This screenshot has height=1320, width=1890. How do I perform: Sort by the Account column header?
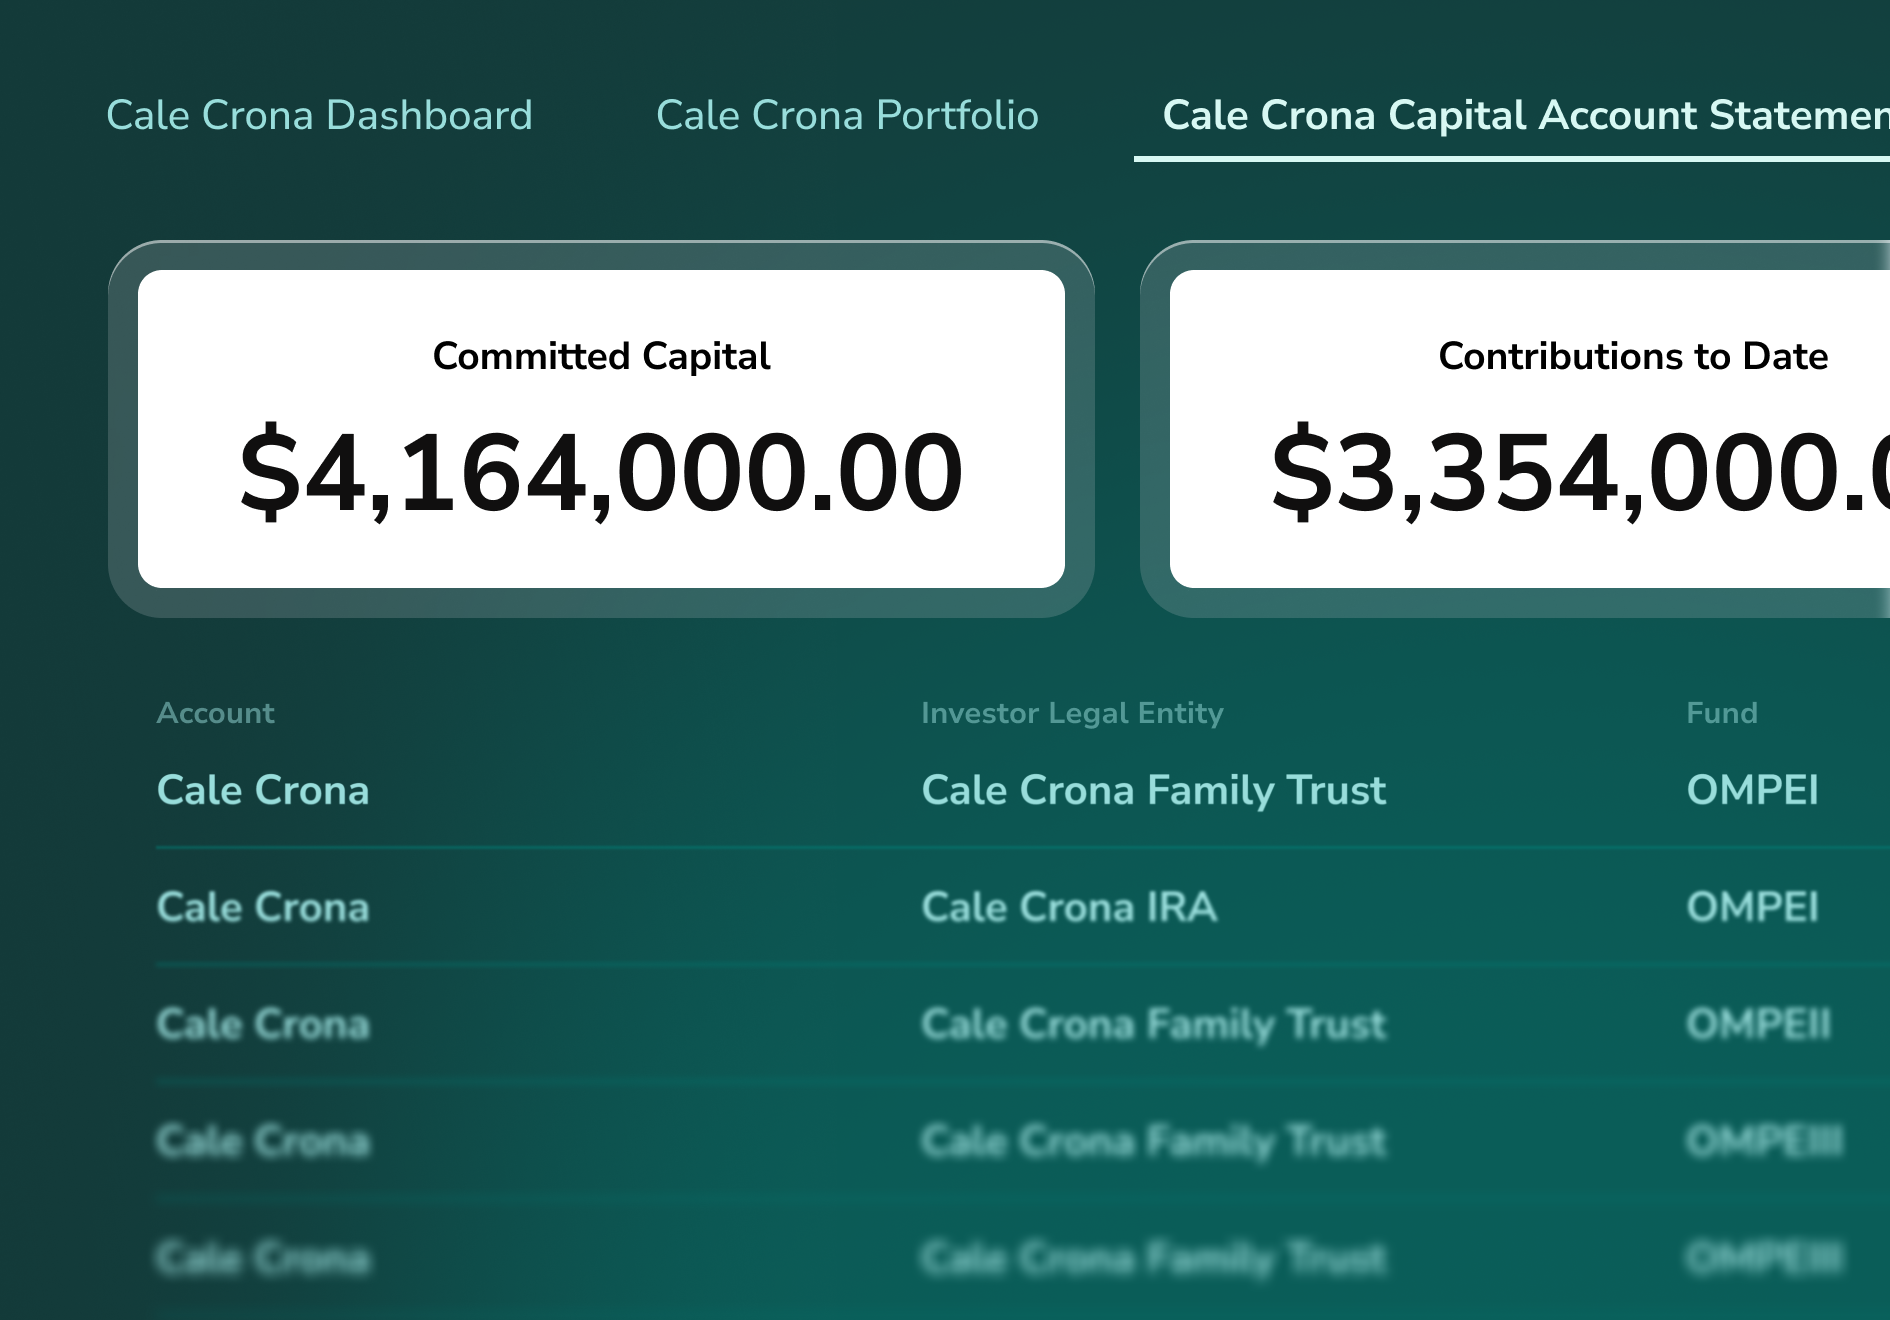click(215, 713)
